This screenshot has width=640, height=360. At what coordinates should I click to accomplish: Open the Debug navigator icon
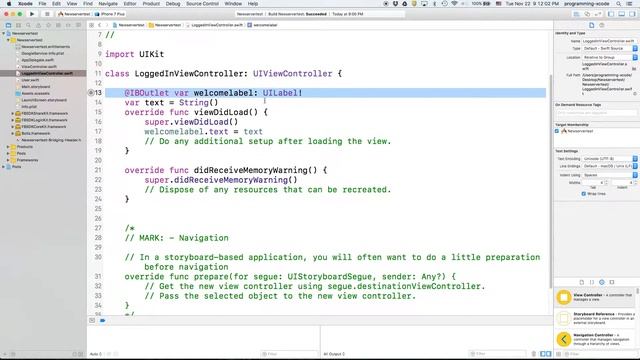58,25
